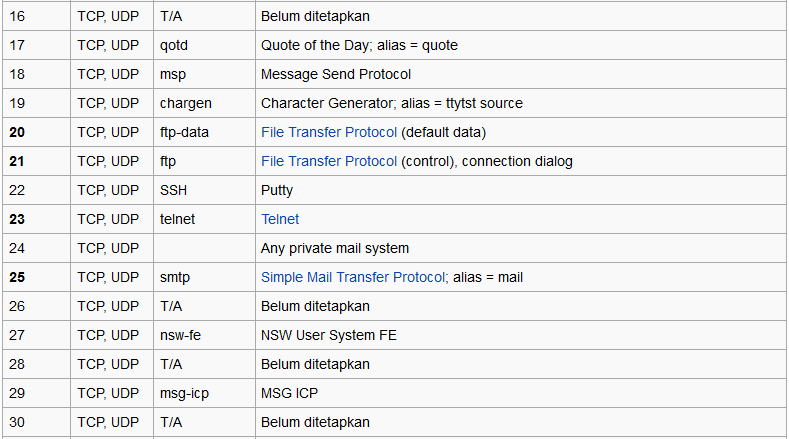Click the Telnet link

click(280, 219)
